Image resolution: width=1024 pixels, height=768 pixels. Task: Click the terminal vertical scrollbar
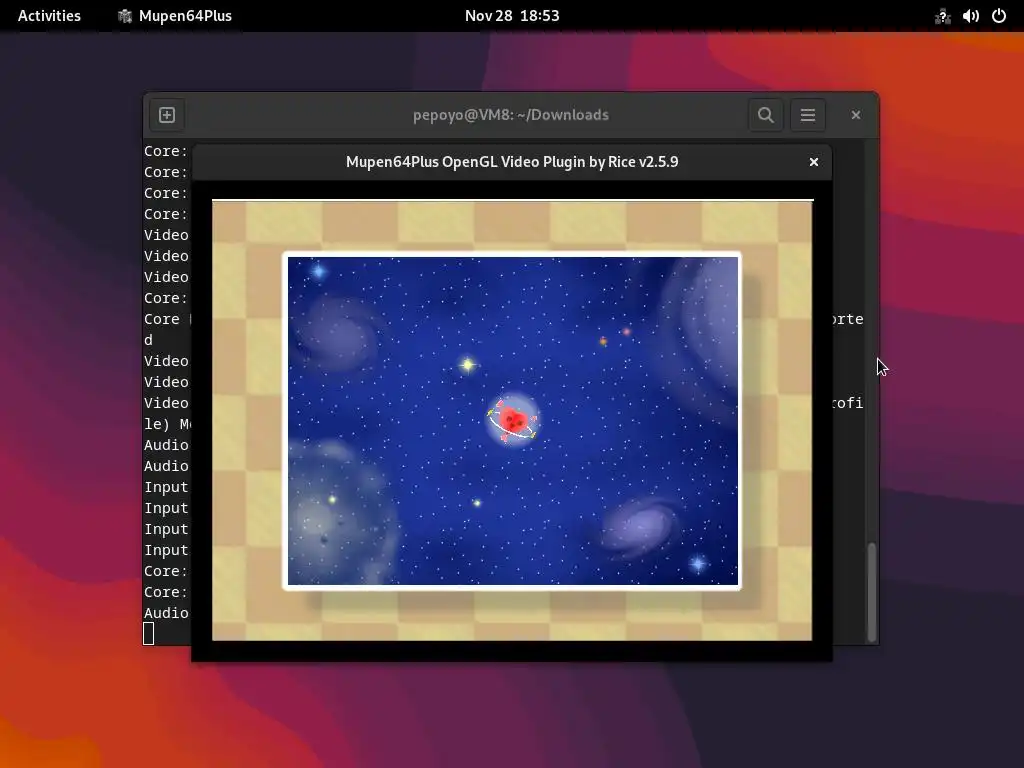click(x=871, y=591)
